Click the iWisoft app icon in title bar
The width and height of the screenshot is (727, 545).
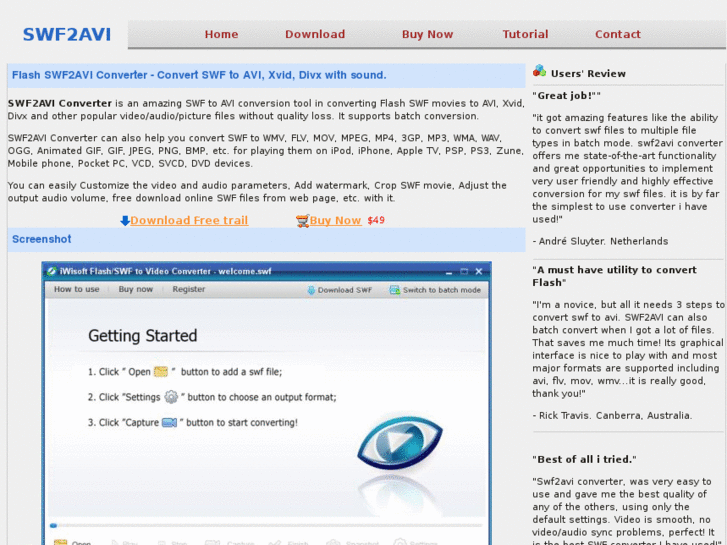[x=51, y=271]
